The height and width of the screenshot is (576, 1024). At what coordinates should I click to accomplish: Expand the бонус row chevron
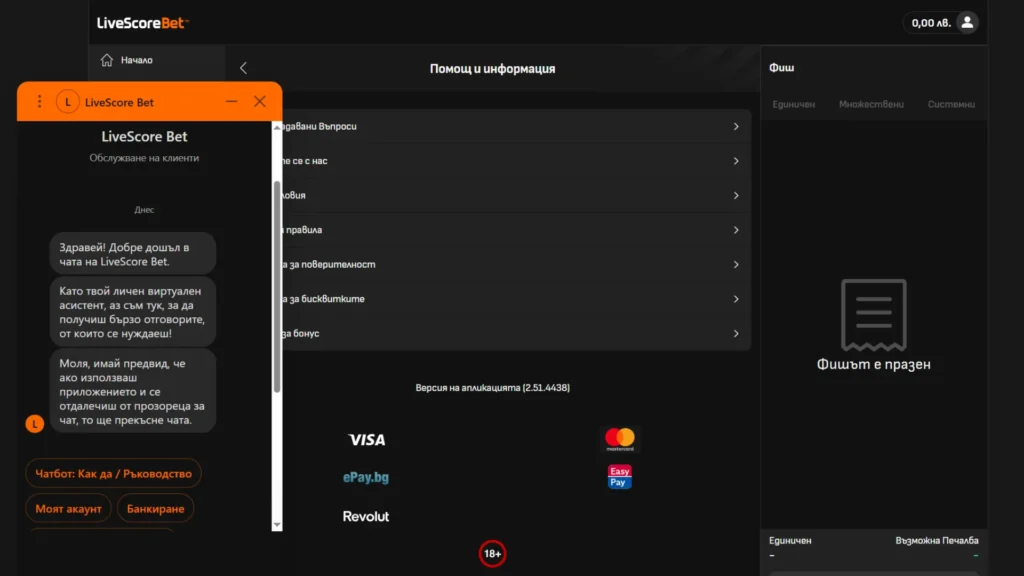pos(735,334)
